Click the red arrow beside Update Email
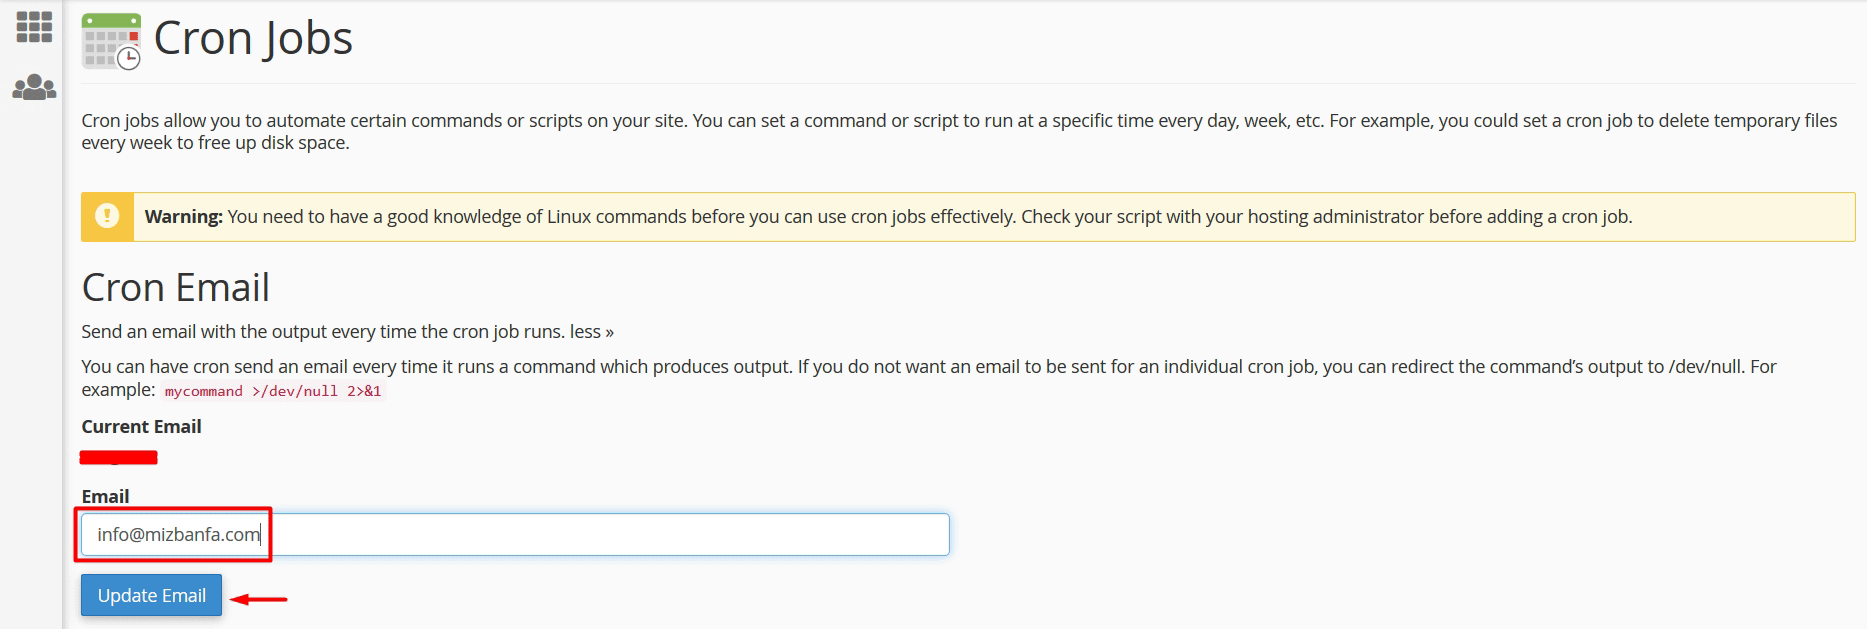The width and height of the screenshot is (1867, 629). pos(259,599)
